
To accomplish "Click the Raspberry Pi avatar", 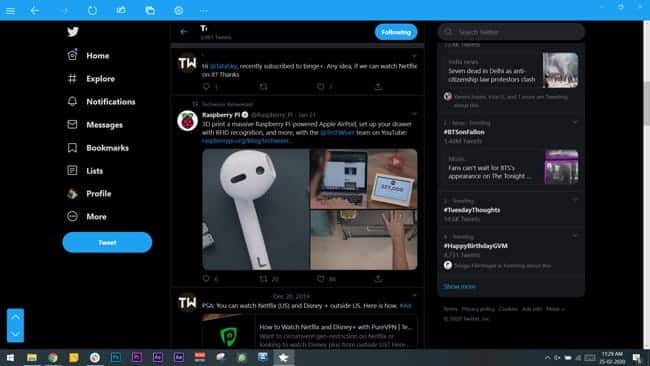I will [187, 121].
